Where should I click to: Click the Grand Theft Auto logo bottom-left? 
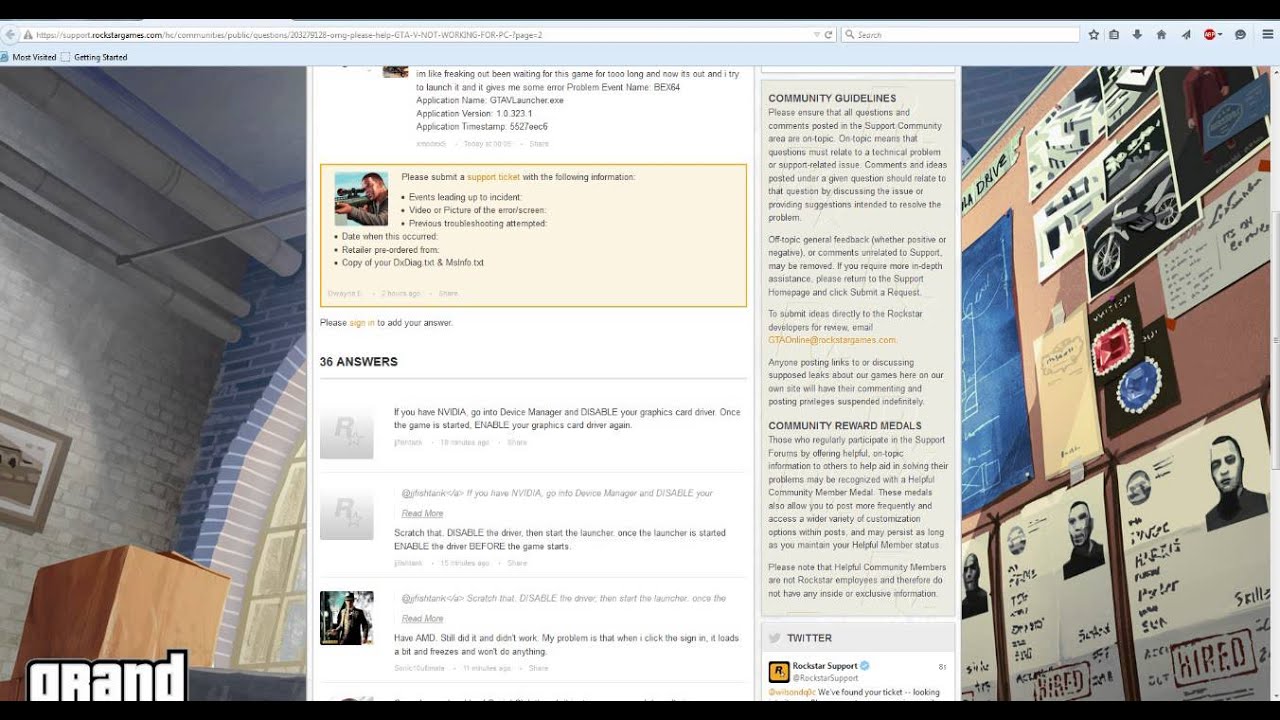click(106, 677)
